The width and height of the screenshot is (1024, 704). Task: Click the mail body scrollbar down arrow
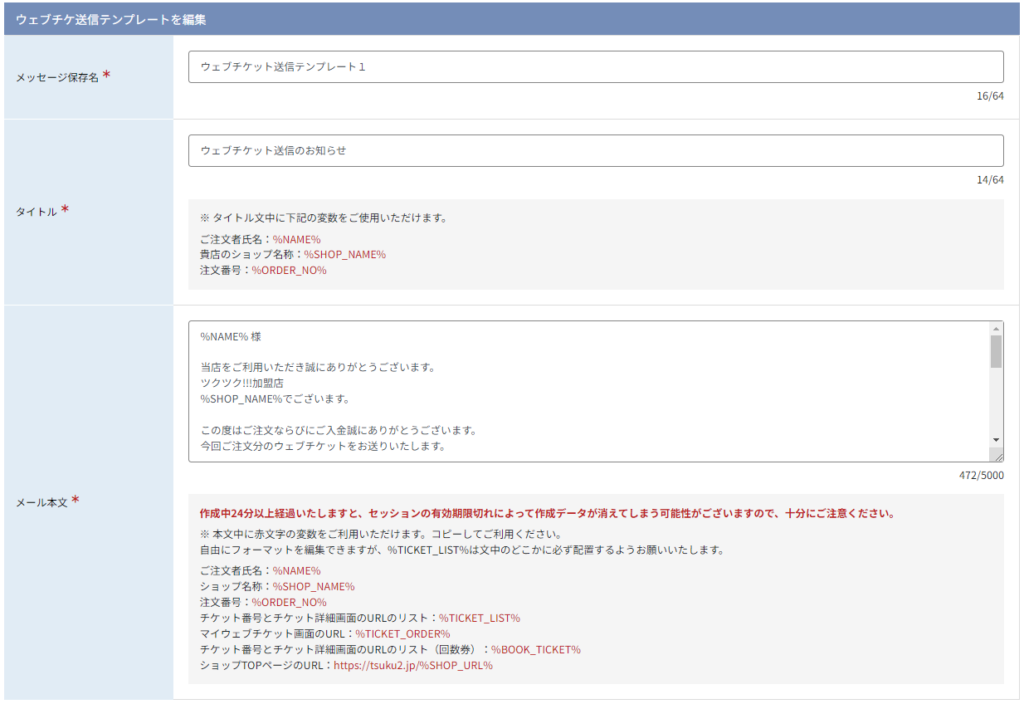point(996,440)
